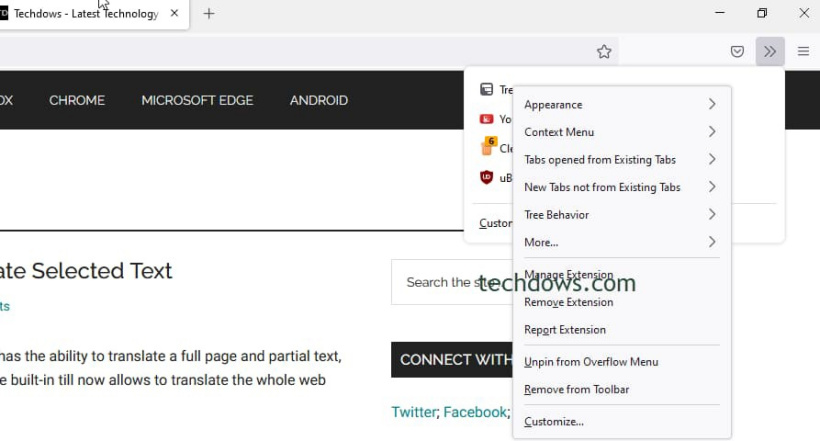
Task: Select Unpin from Overflow Menu
Action: coord(622,362)
